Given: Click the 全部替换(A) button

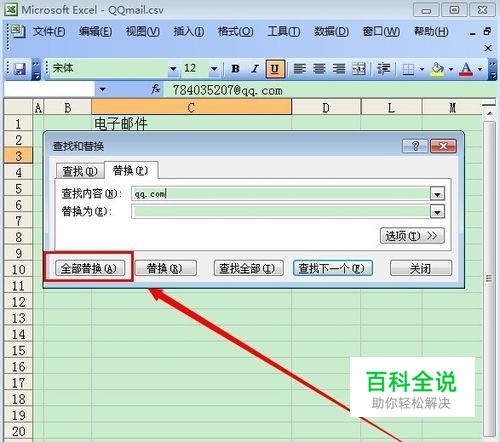Looking at the screenshot, I should [x=89, y=268].
